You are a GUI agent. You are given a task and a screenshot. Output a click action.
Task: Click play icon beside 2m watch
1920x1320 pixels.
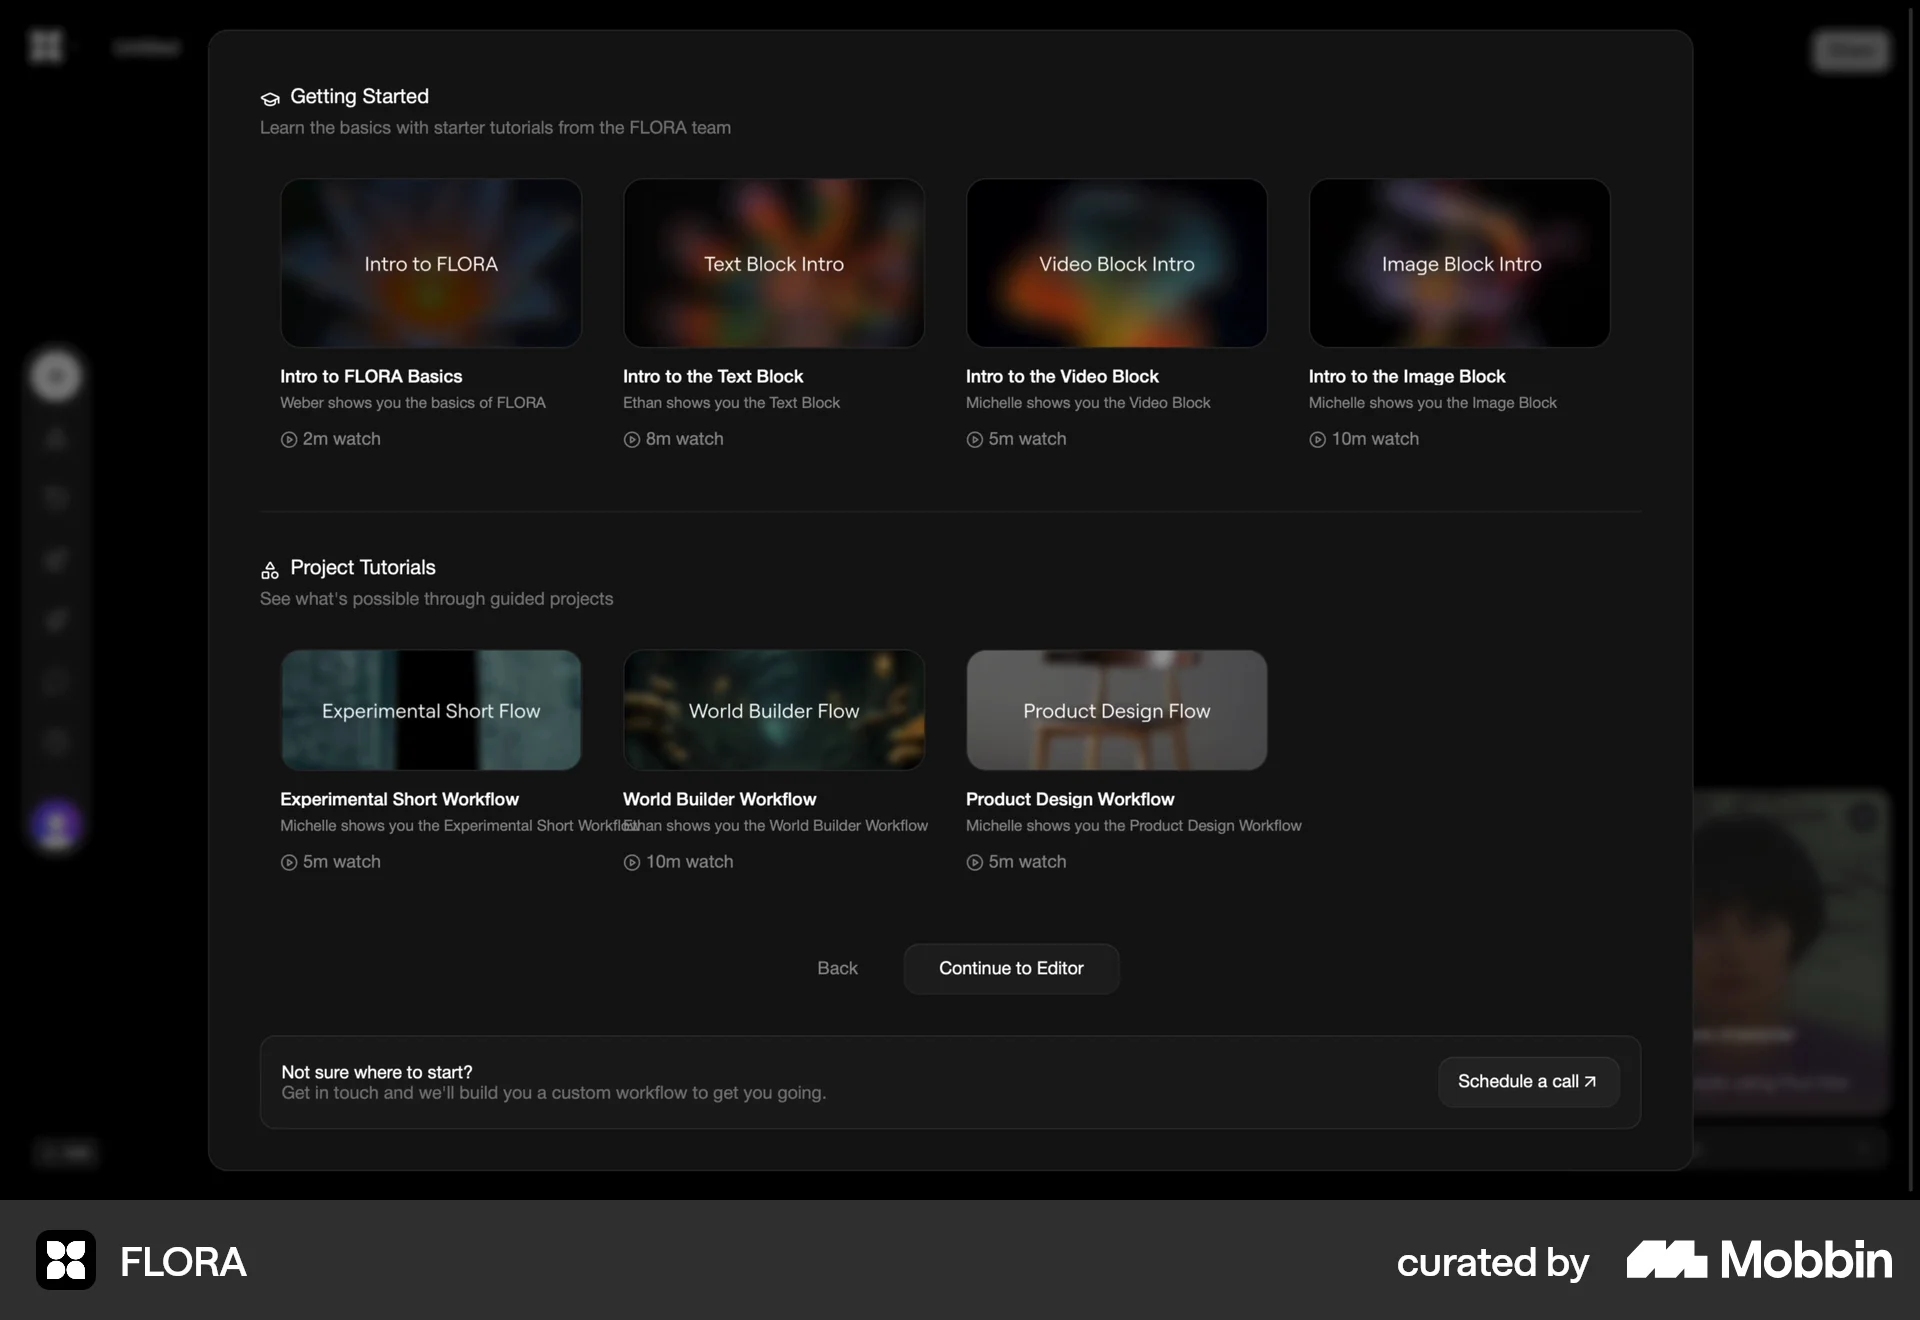click(x=289, y=440)
